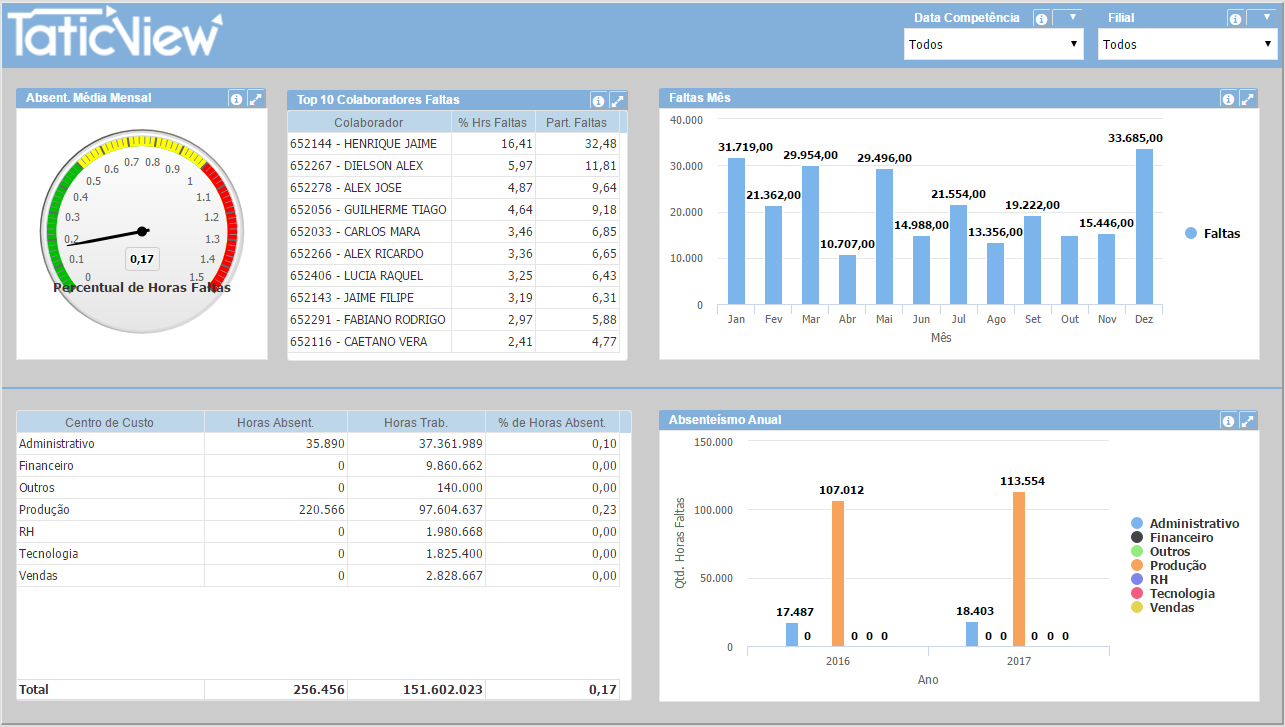Open the Filial Todos dropdown
Viewport: 1285px width, 727px height.
[x=1187, y=44]
